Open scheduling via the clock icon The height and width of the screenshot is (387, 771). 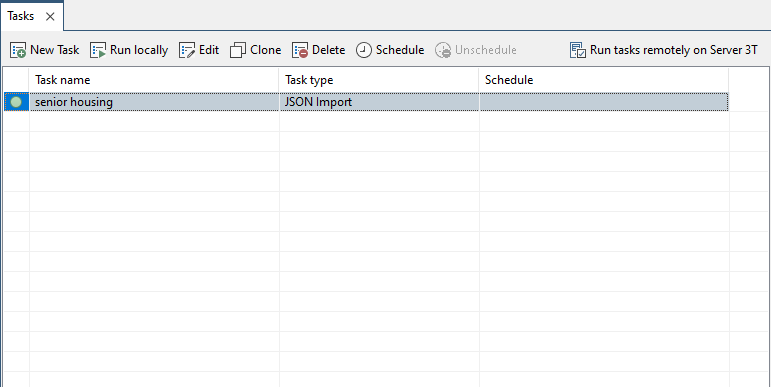[364, 50]
